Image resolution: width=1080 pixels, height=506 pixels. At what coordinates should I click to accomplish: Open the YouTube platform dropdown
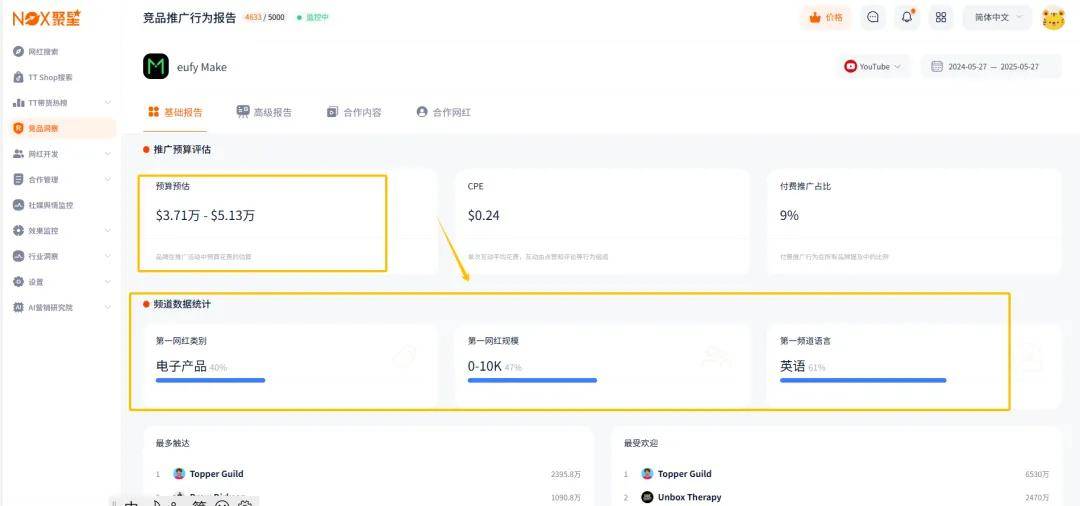[873, 67]
